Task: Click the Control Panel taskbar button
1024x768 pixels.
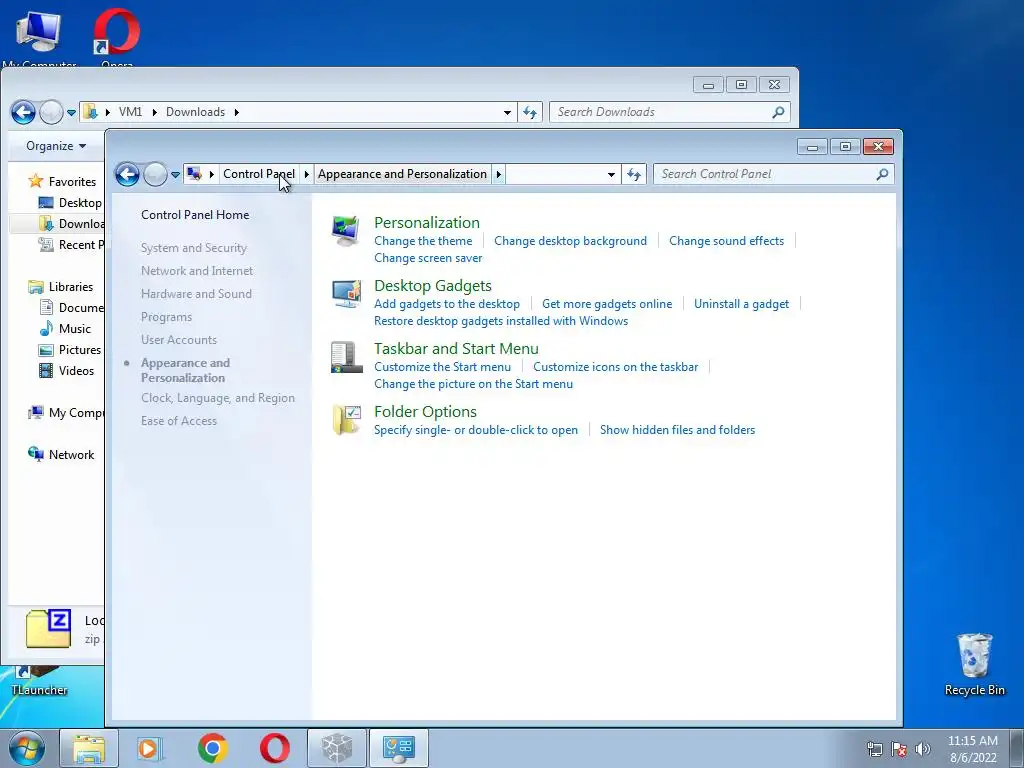Action: coord(399,748)
